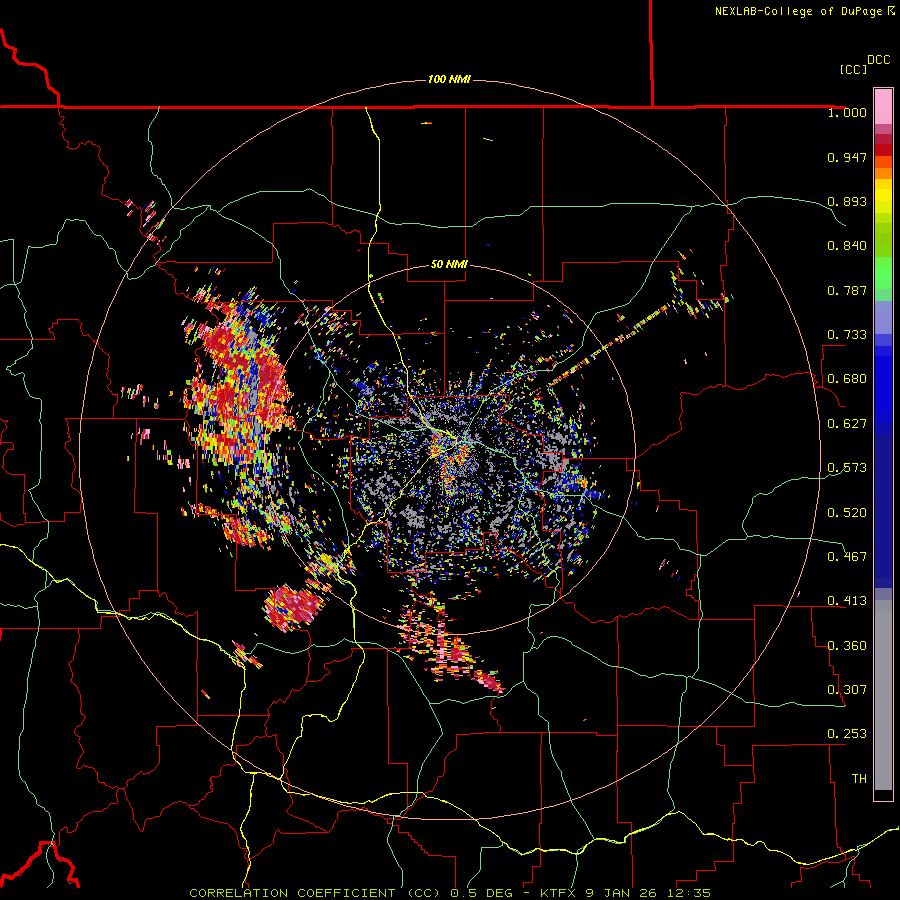The image size is (900, 900).
Task: Click the 0.360 scale value
Action: point(847,646)
